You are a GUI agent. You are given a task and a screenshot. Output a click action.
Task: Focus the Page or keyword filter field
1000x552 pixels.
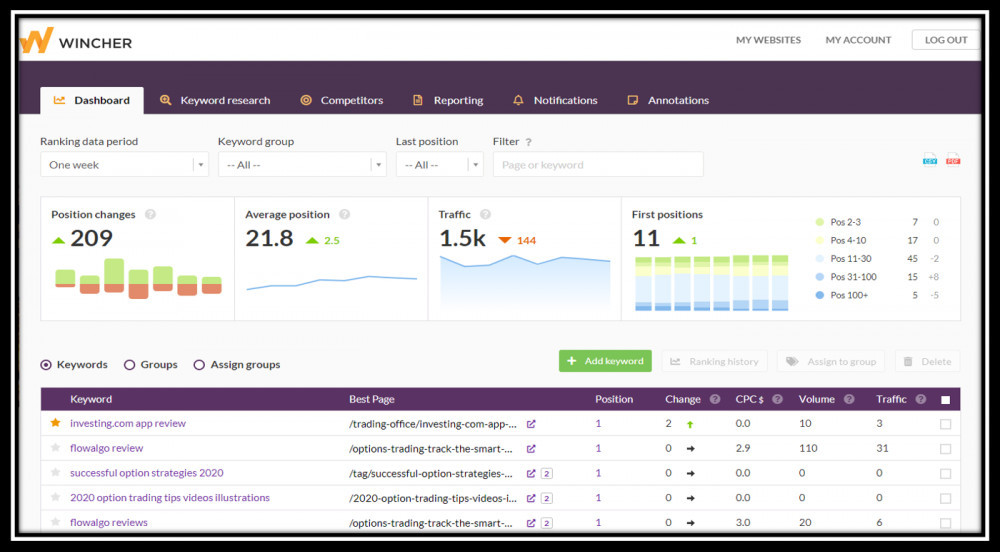coord(598,164)
